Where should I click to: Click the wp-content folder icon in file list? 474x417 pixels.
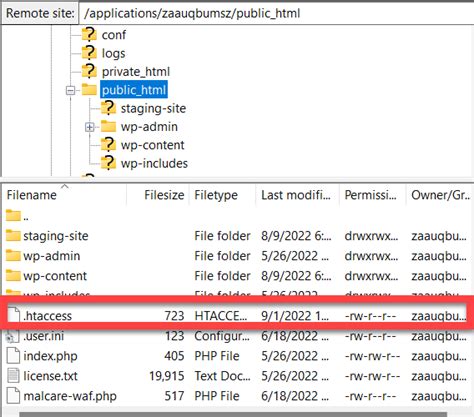[13, 276]
